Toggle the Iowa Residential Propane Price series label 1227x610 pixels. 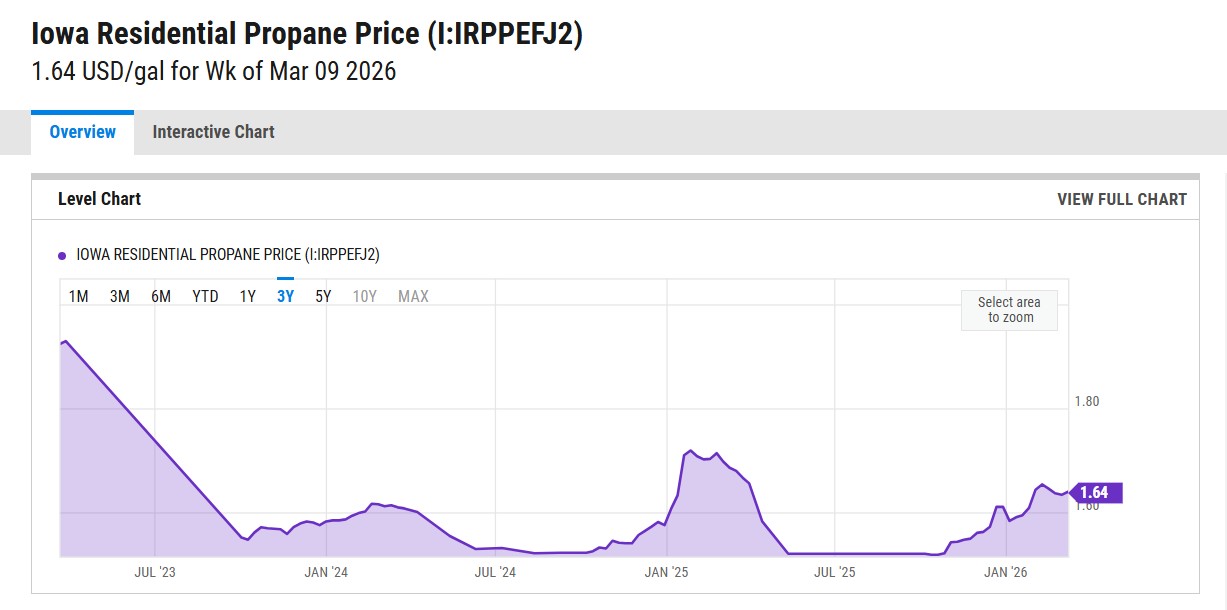click(x=228, y=255)
